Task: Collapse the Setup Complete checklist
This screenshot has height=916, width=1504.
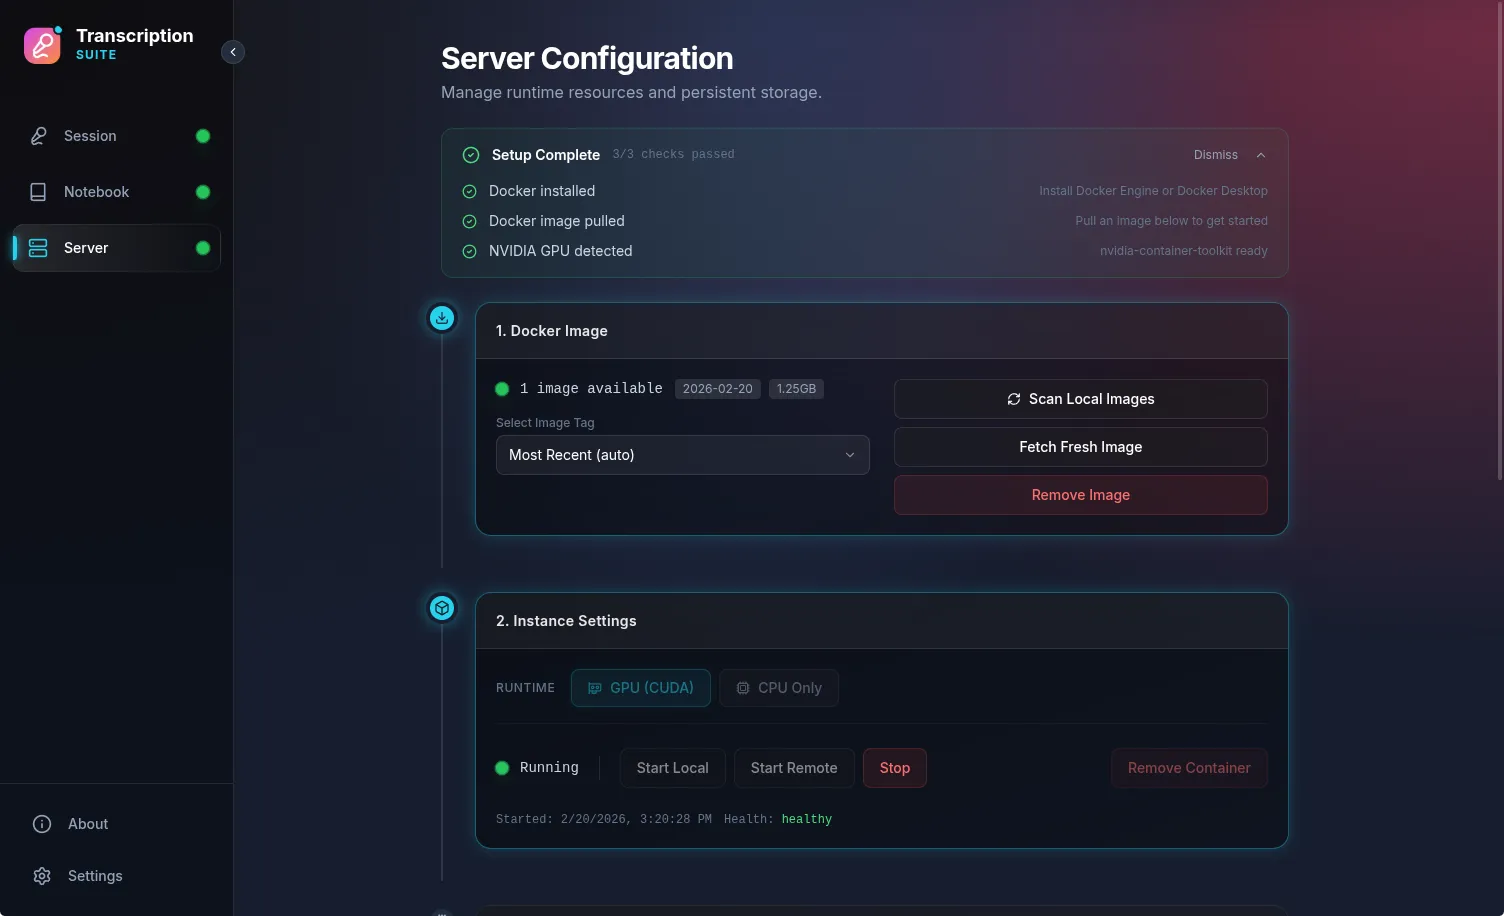Action: [x=1261, y=154]
